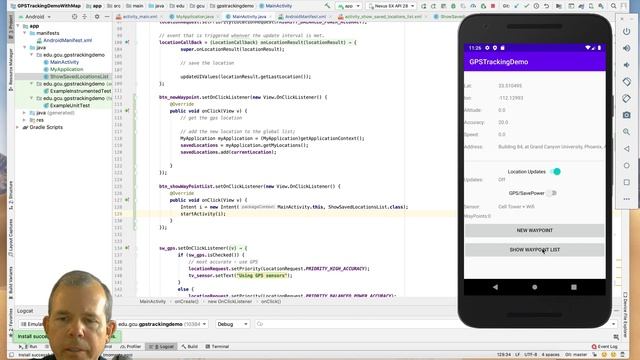
Task: Click the Project panel settings gear icon
Action: tap(97, 17)
